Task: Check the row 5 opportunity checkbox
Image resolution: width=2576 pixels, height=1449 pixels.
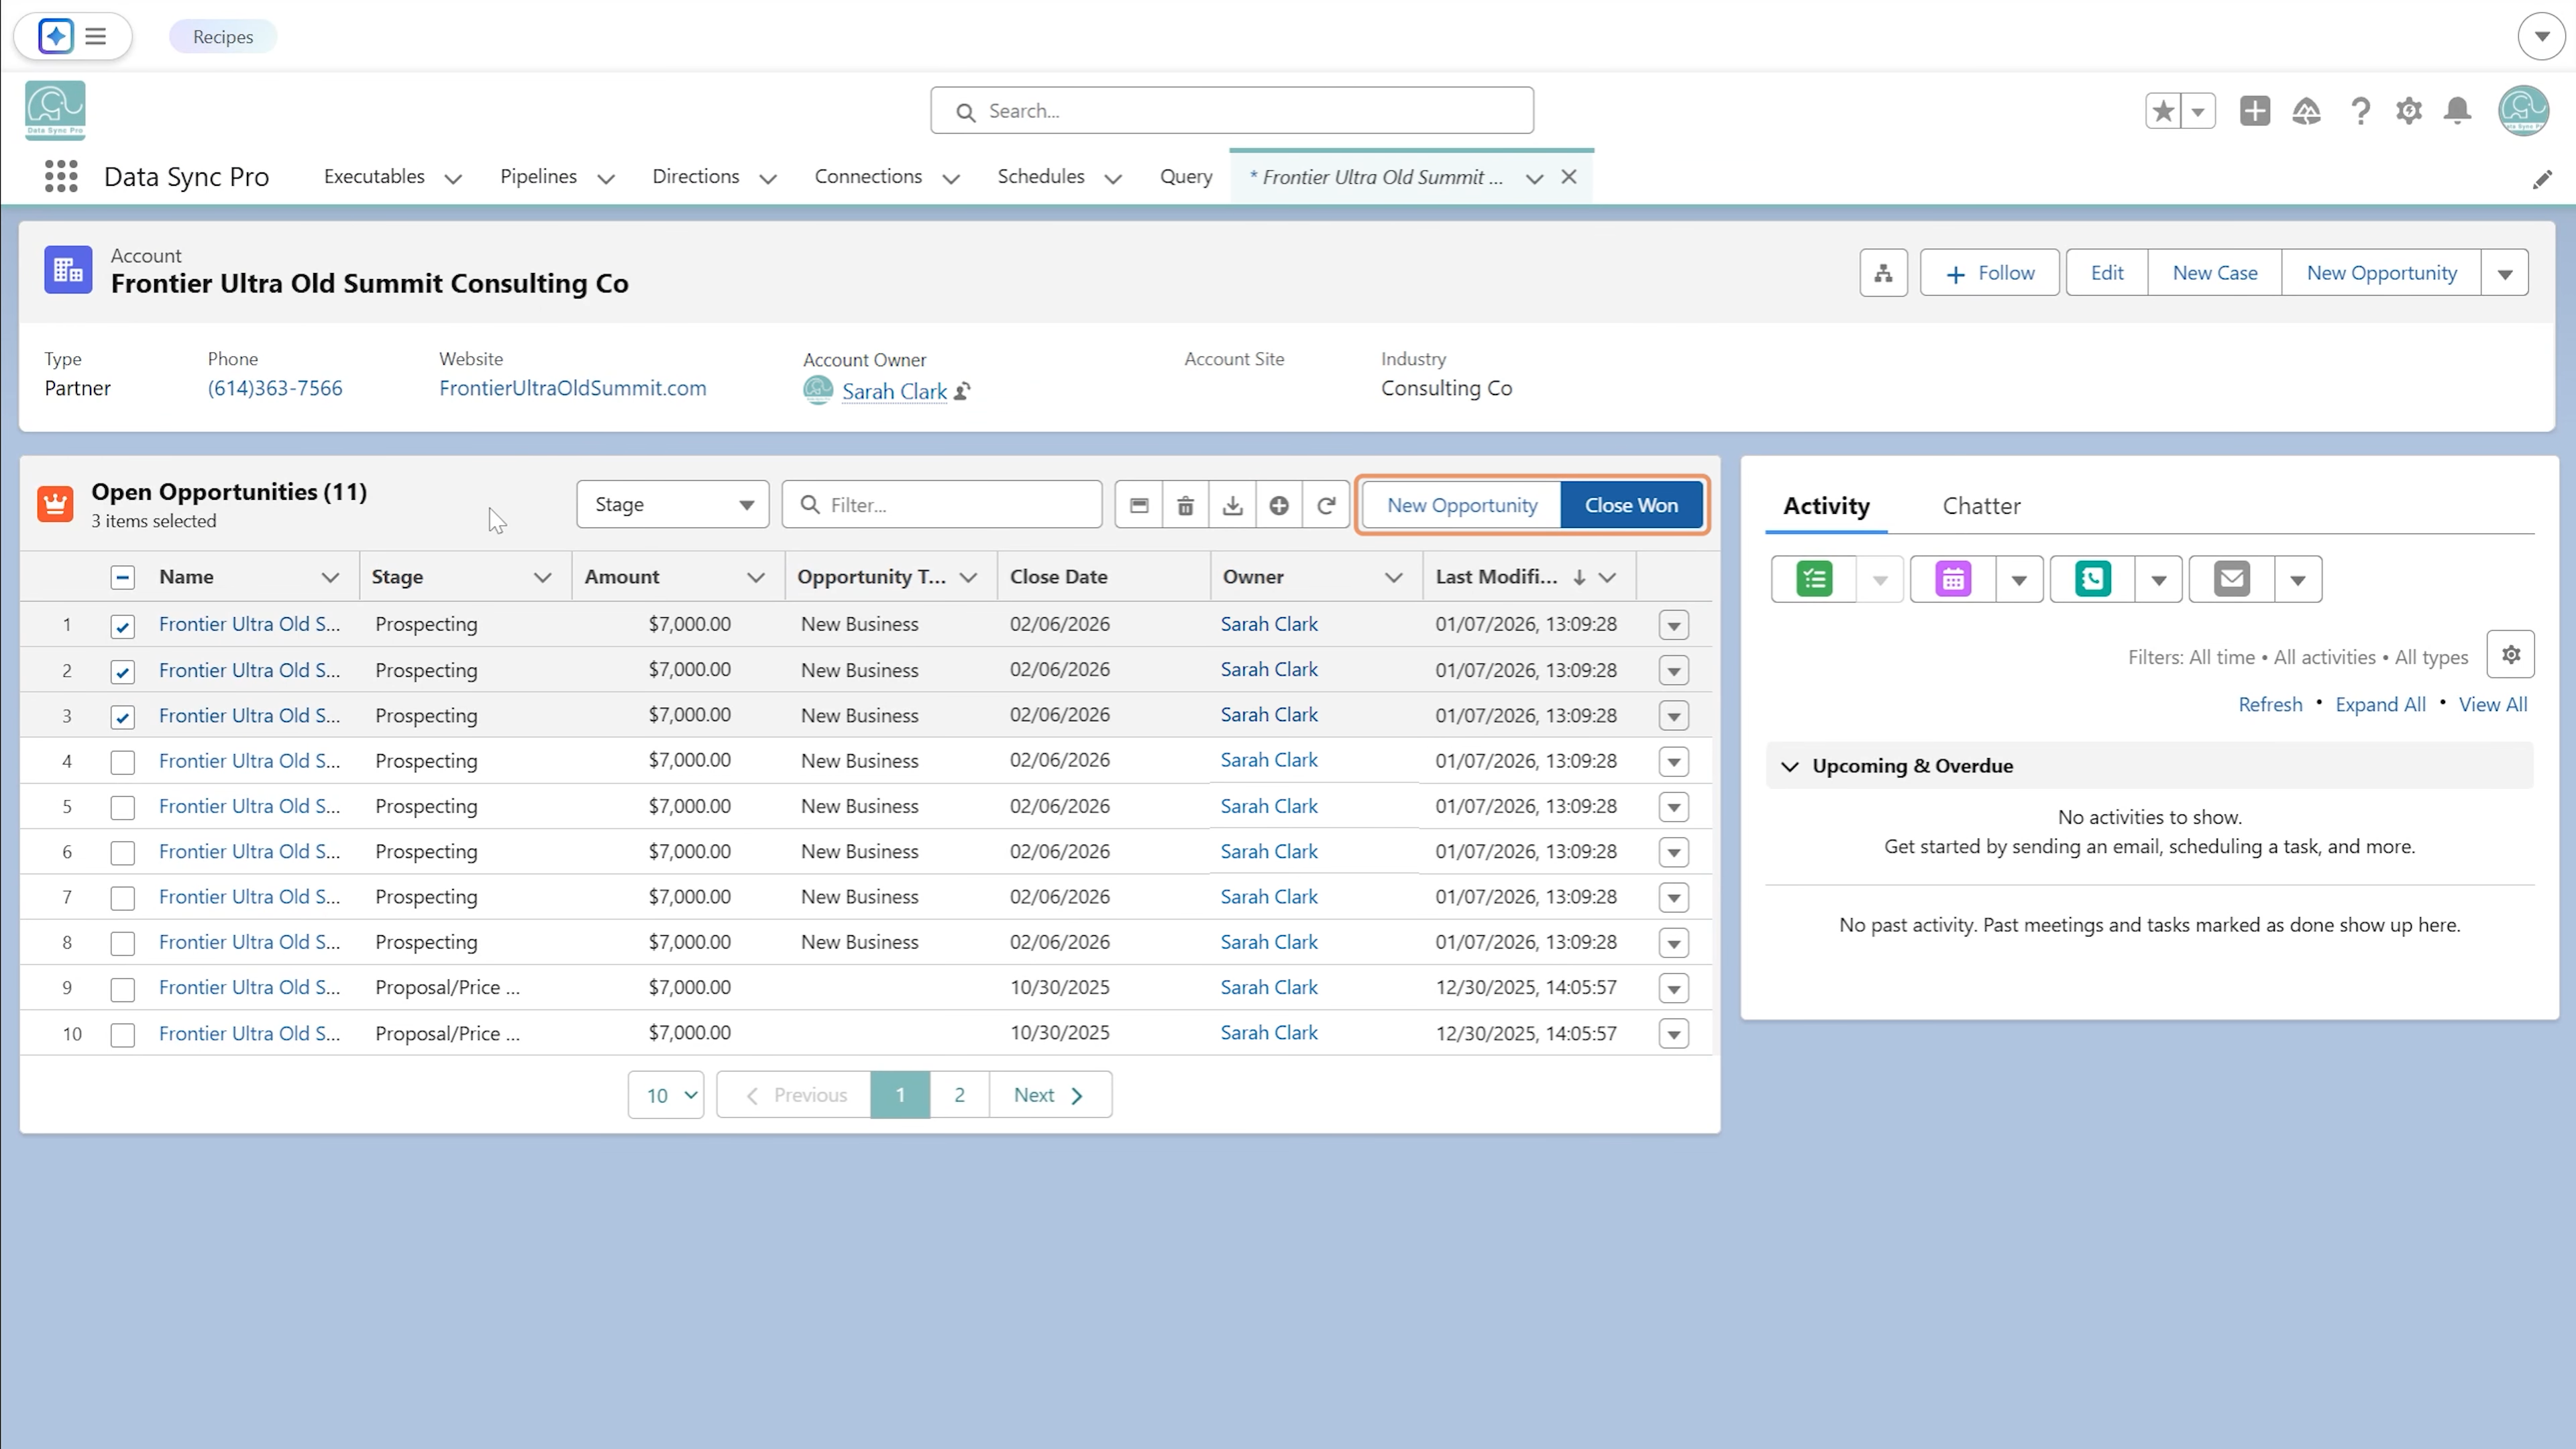Action: click(122, 807)
